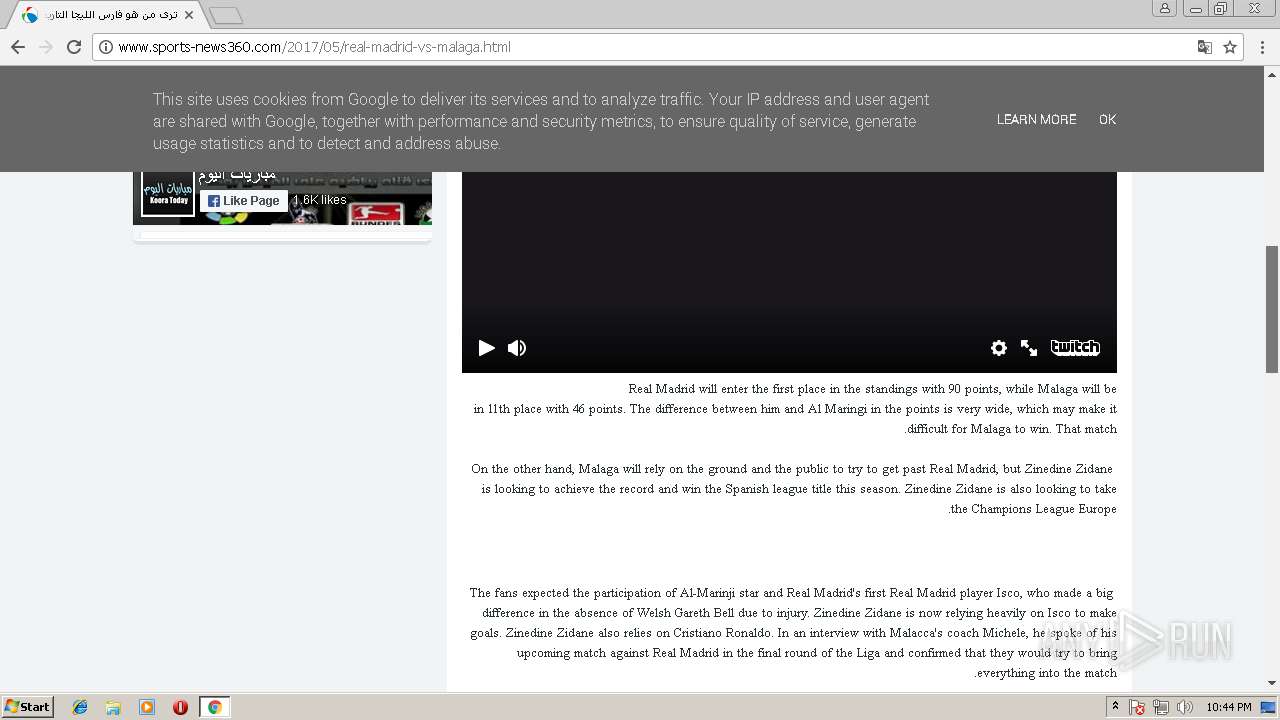
Task: Click the Show Desktop button
Action: (x=1269, y=707)
